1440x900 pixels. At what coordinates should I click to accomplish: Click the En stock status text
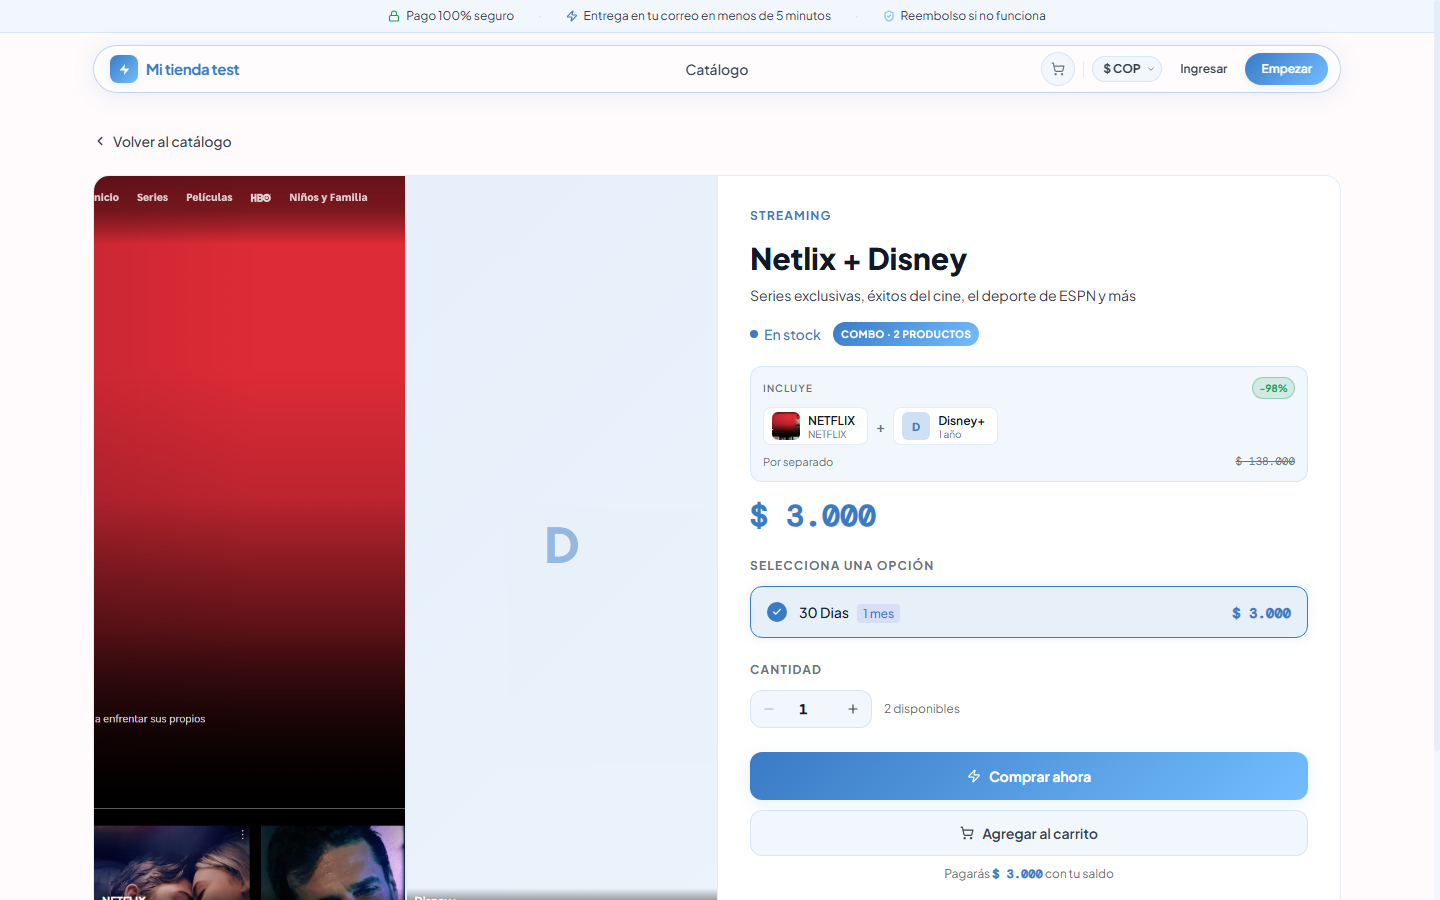(x=792, y=335)
